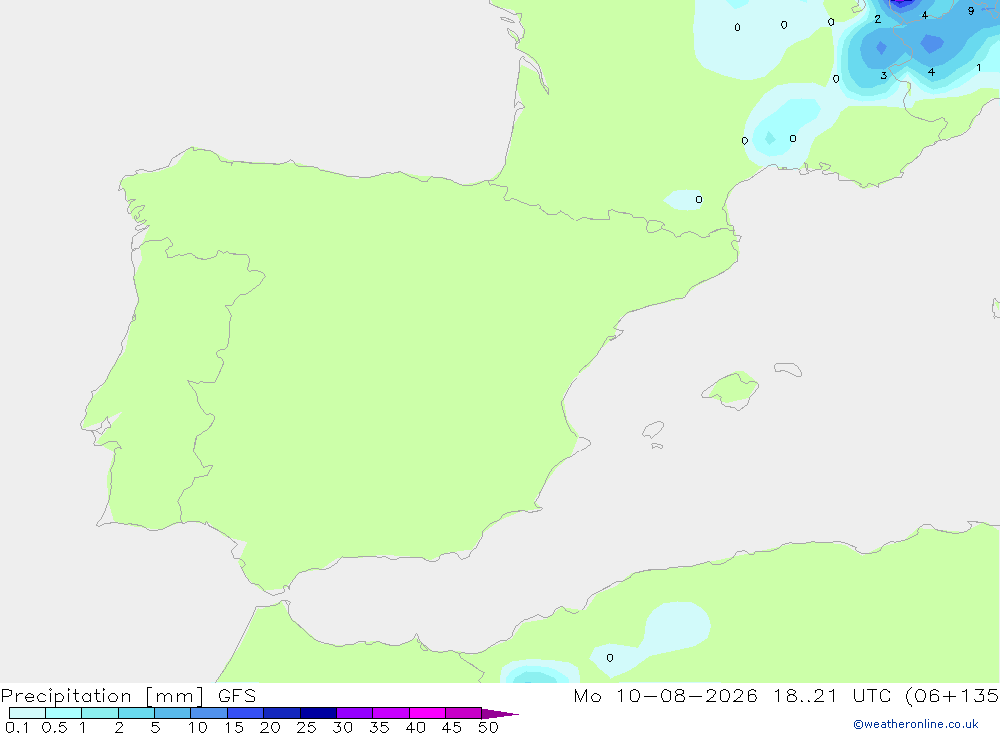Click the forecast date 'Mo 10-08-2026' label
1000x733 pixels.
(665, 695)
